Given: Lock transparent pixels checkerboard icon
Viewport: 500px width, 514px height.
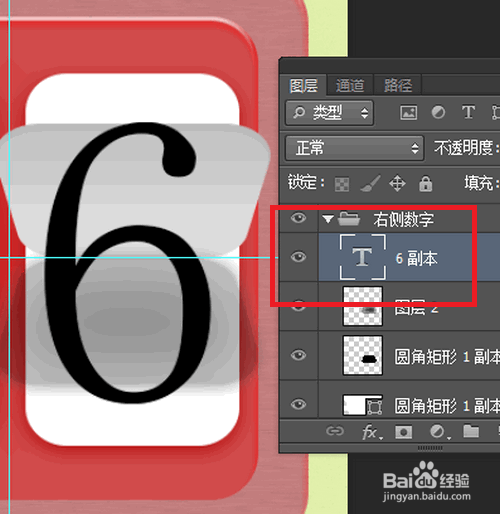Looking at the screenshot, I should [342, 184].
